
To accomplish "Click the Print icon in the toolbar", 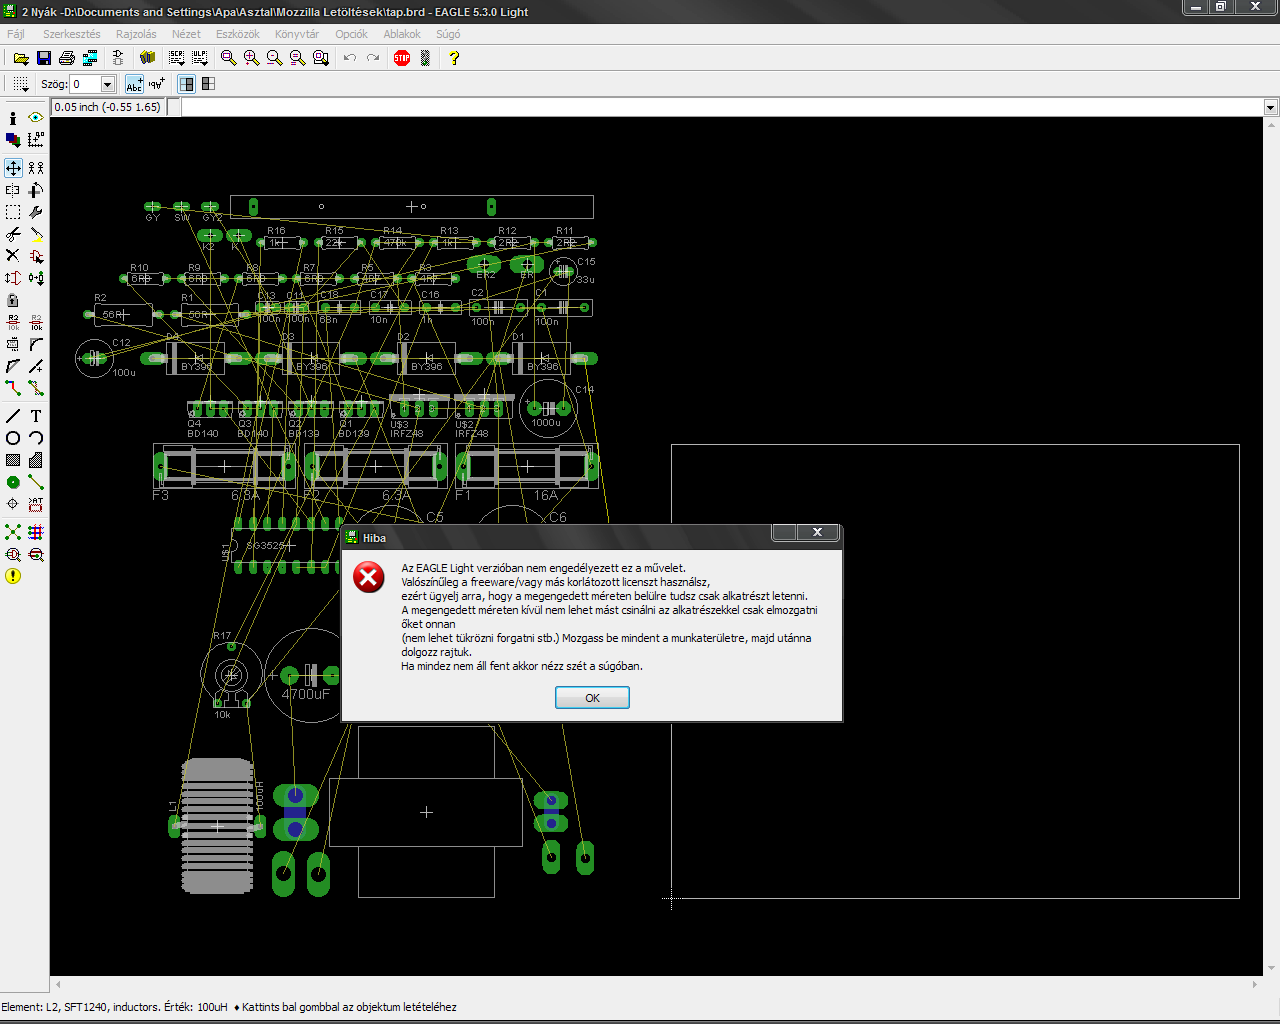I will tap(67, 58).
